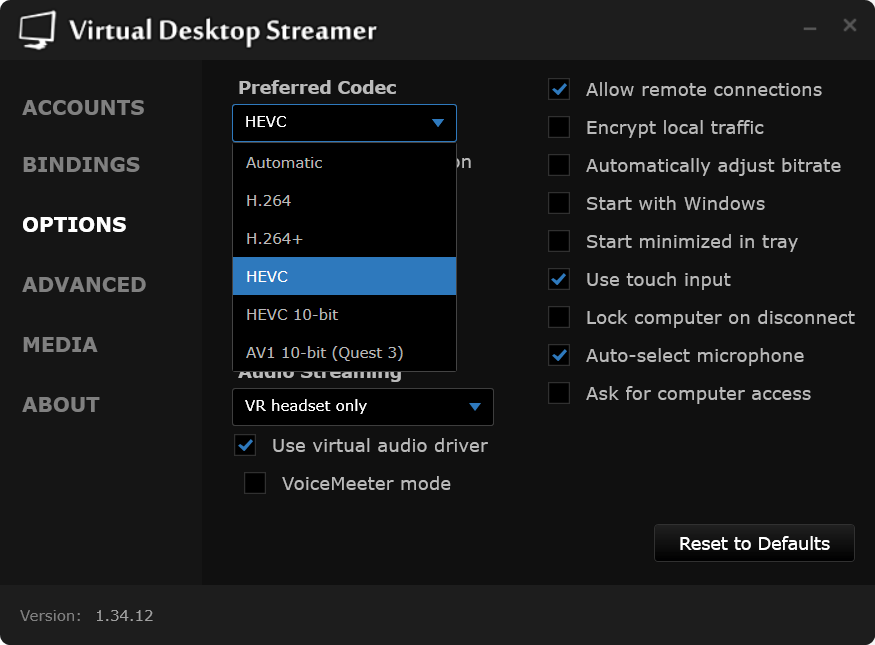Open the Bindings section
Image resolution: width=875 pixels, height=645 pixels.
coord(81,165)
